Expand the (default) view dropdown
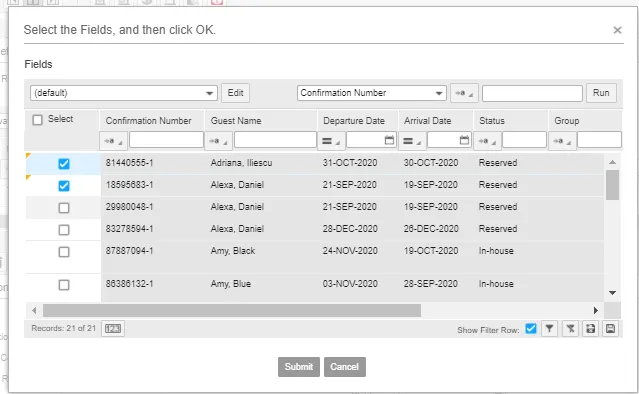Image resolution: width=639 pixels, height=394 pixels. [209, 93]
